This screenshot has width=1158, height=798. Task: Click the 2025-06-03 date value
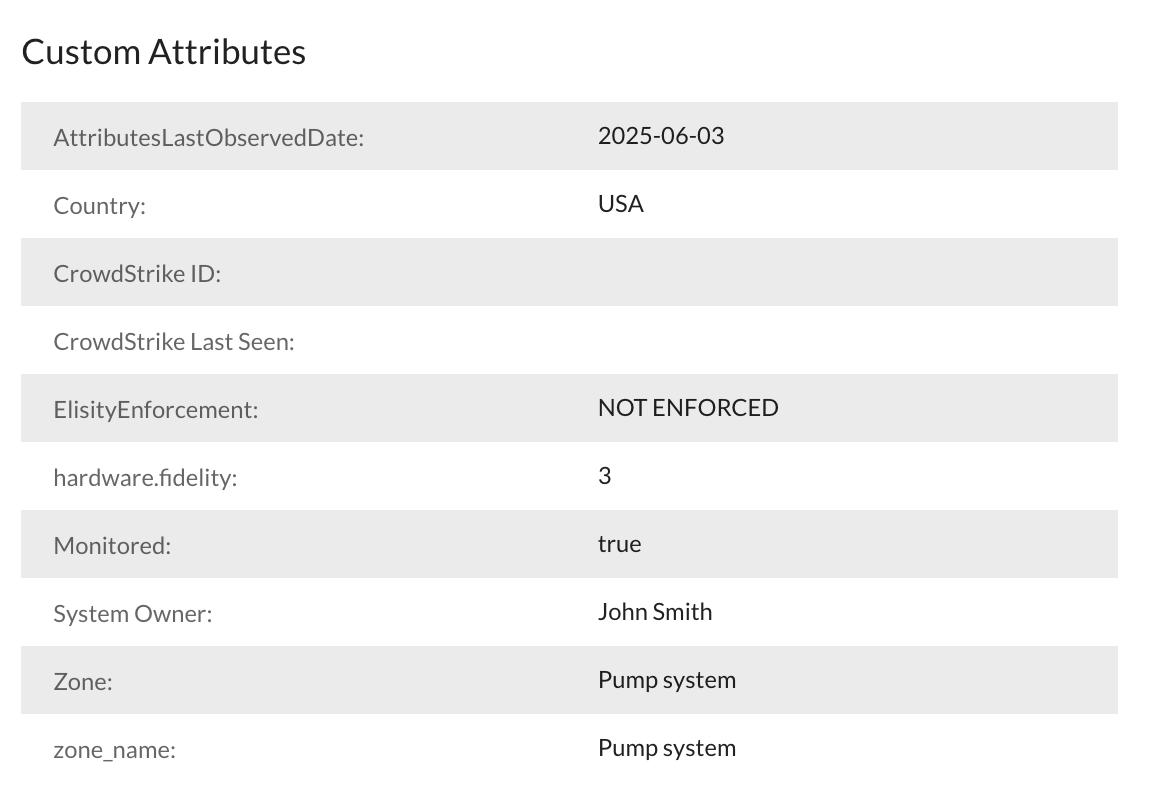[x=660, y=136]
